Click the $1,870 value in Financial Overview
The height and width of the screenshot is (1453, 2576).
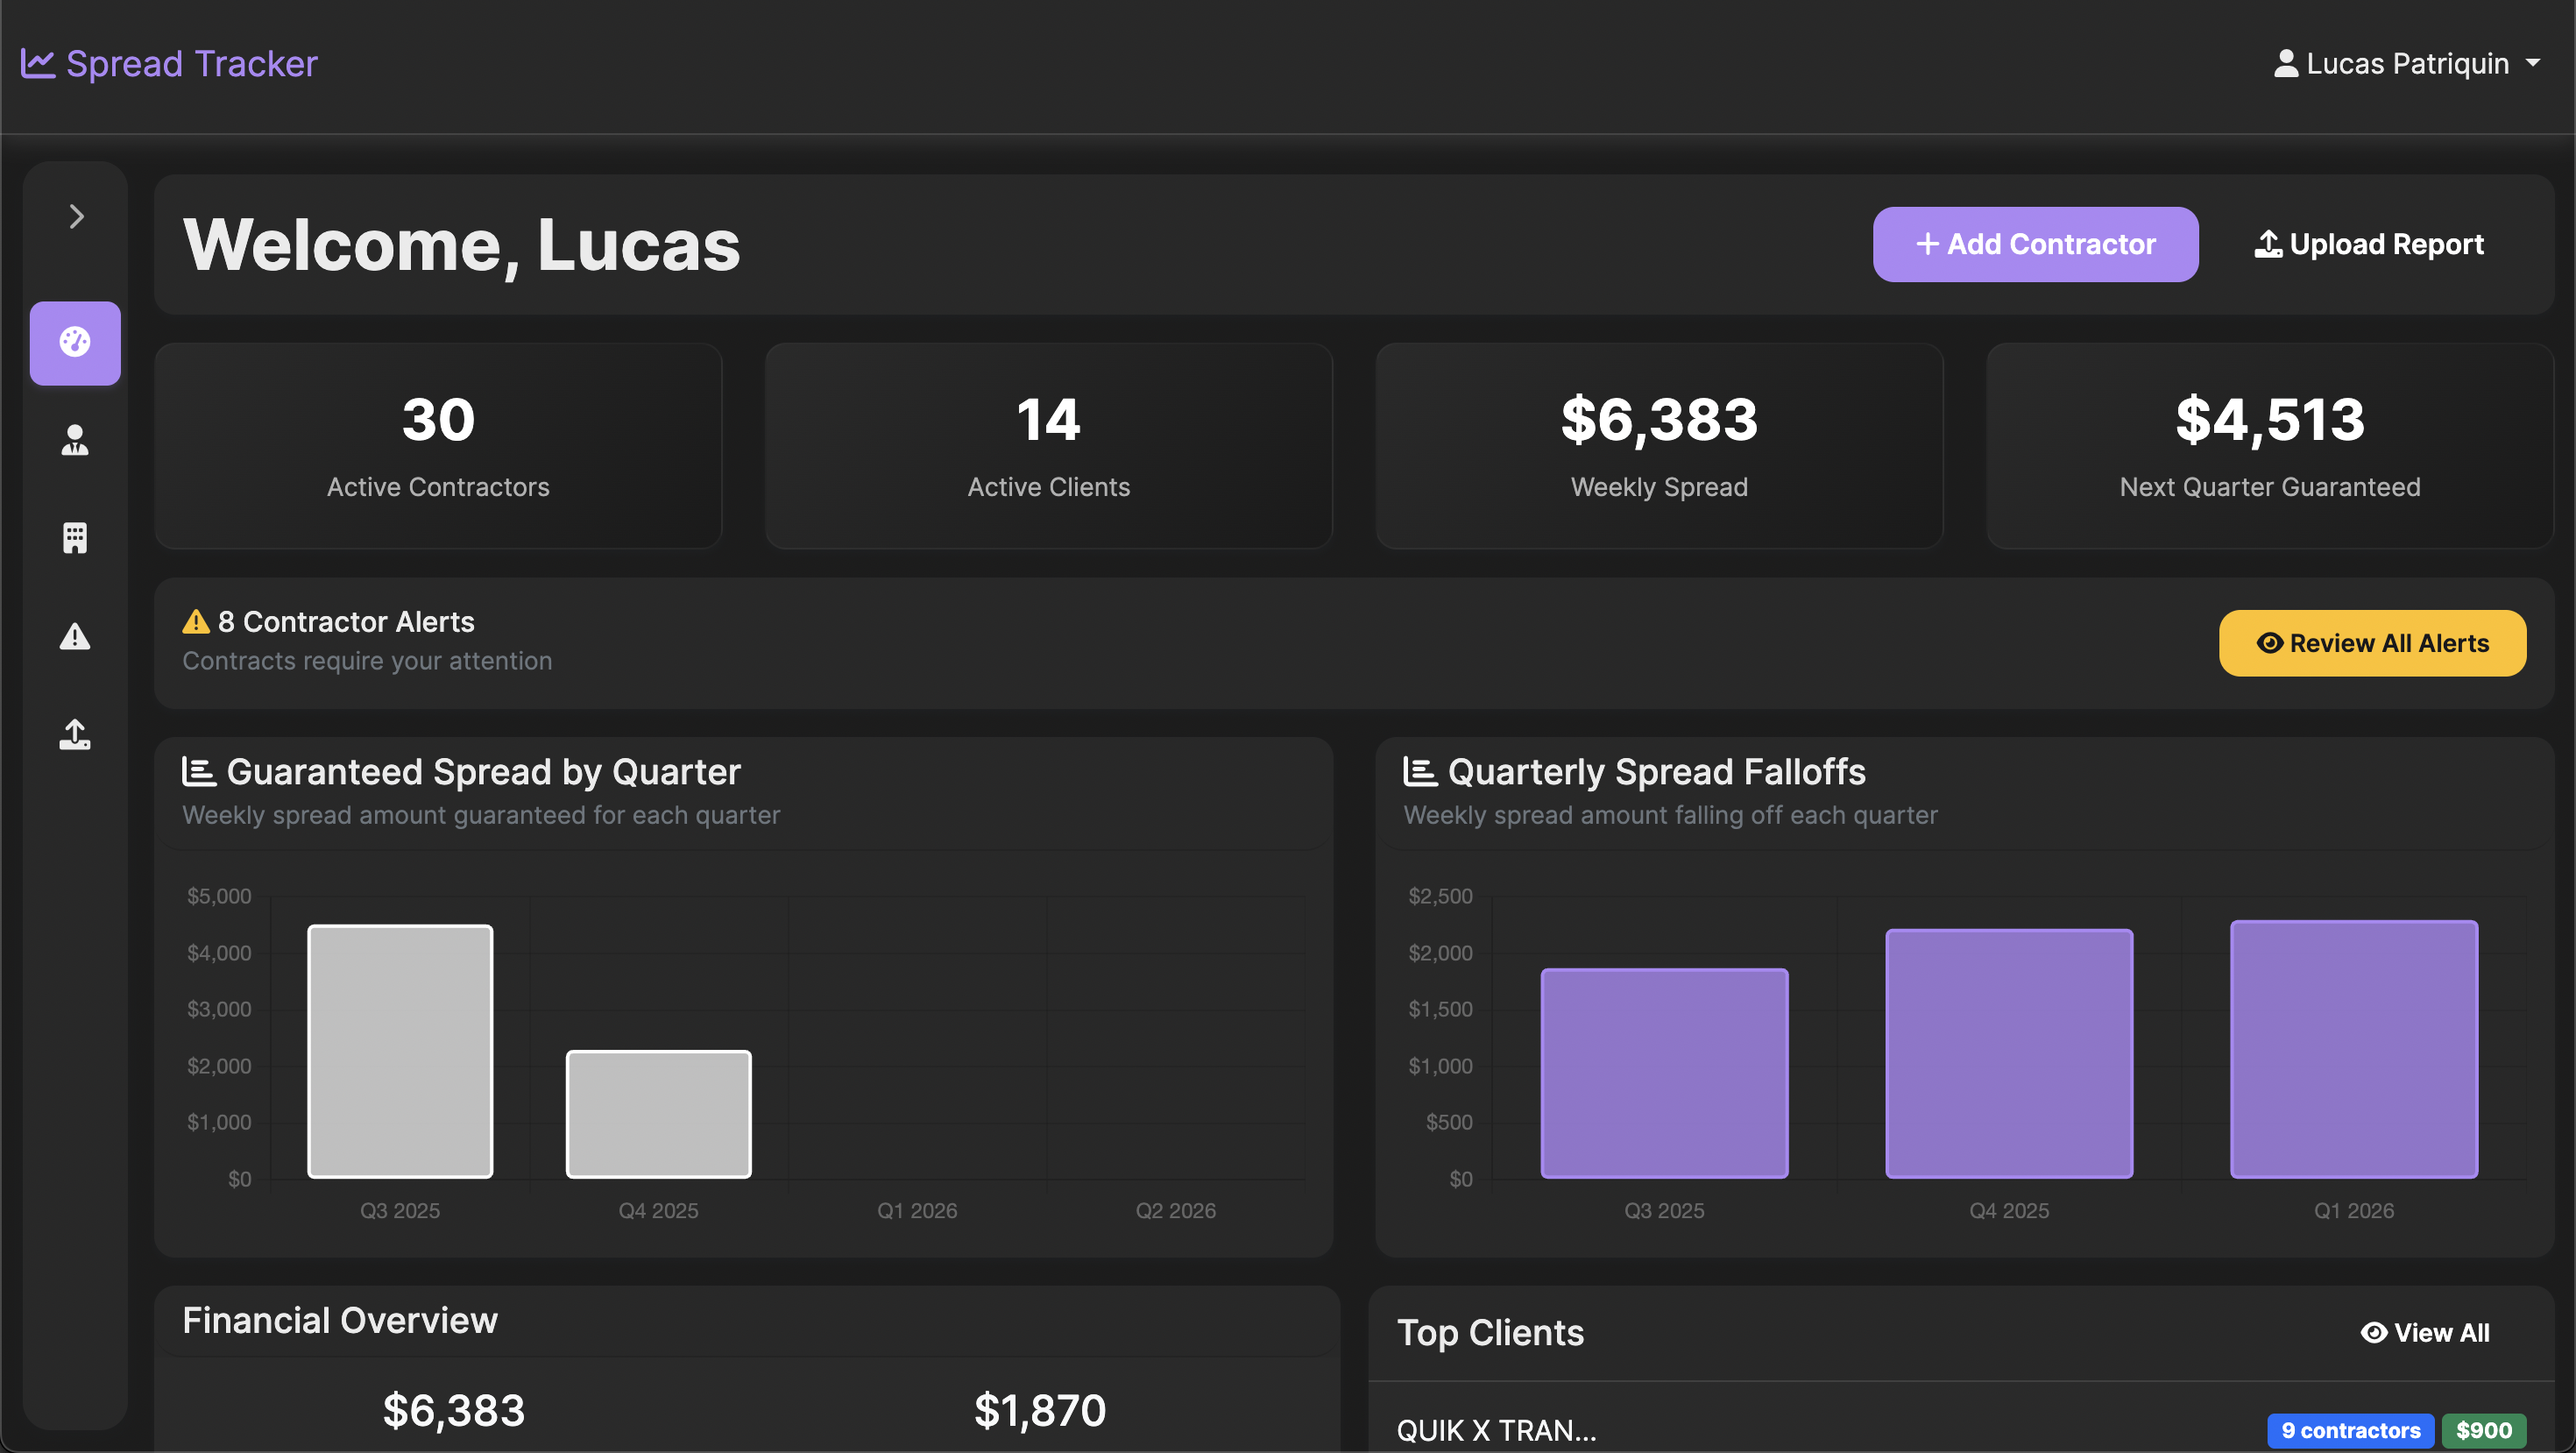coord(1040,1410)
